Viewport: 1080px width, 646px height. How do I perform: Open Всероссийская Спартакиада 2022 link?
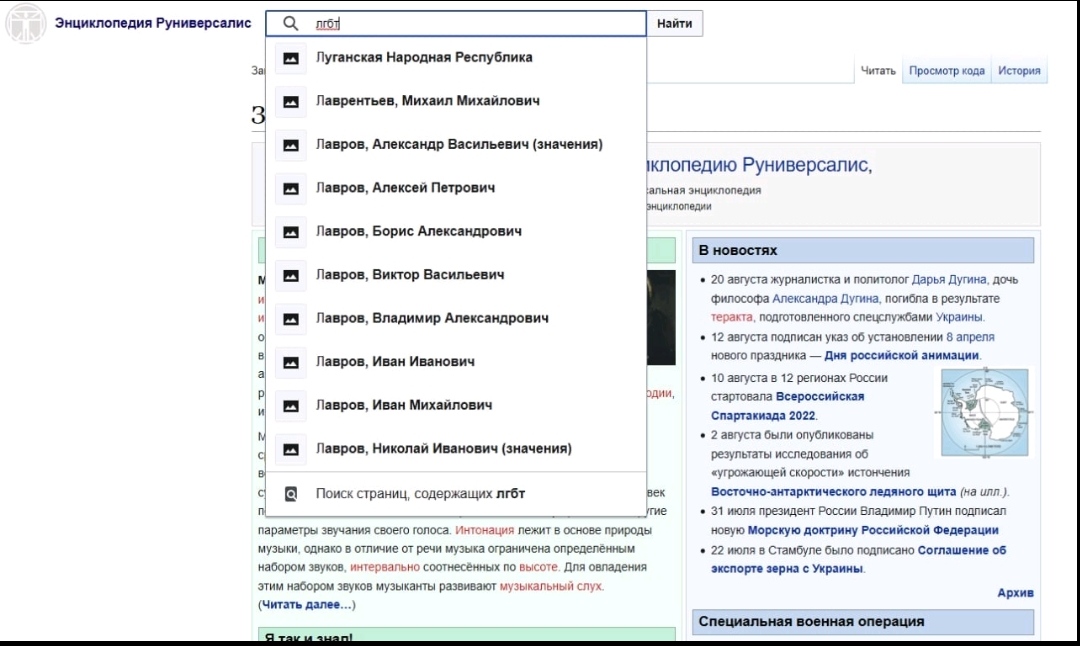(787, 406)
